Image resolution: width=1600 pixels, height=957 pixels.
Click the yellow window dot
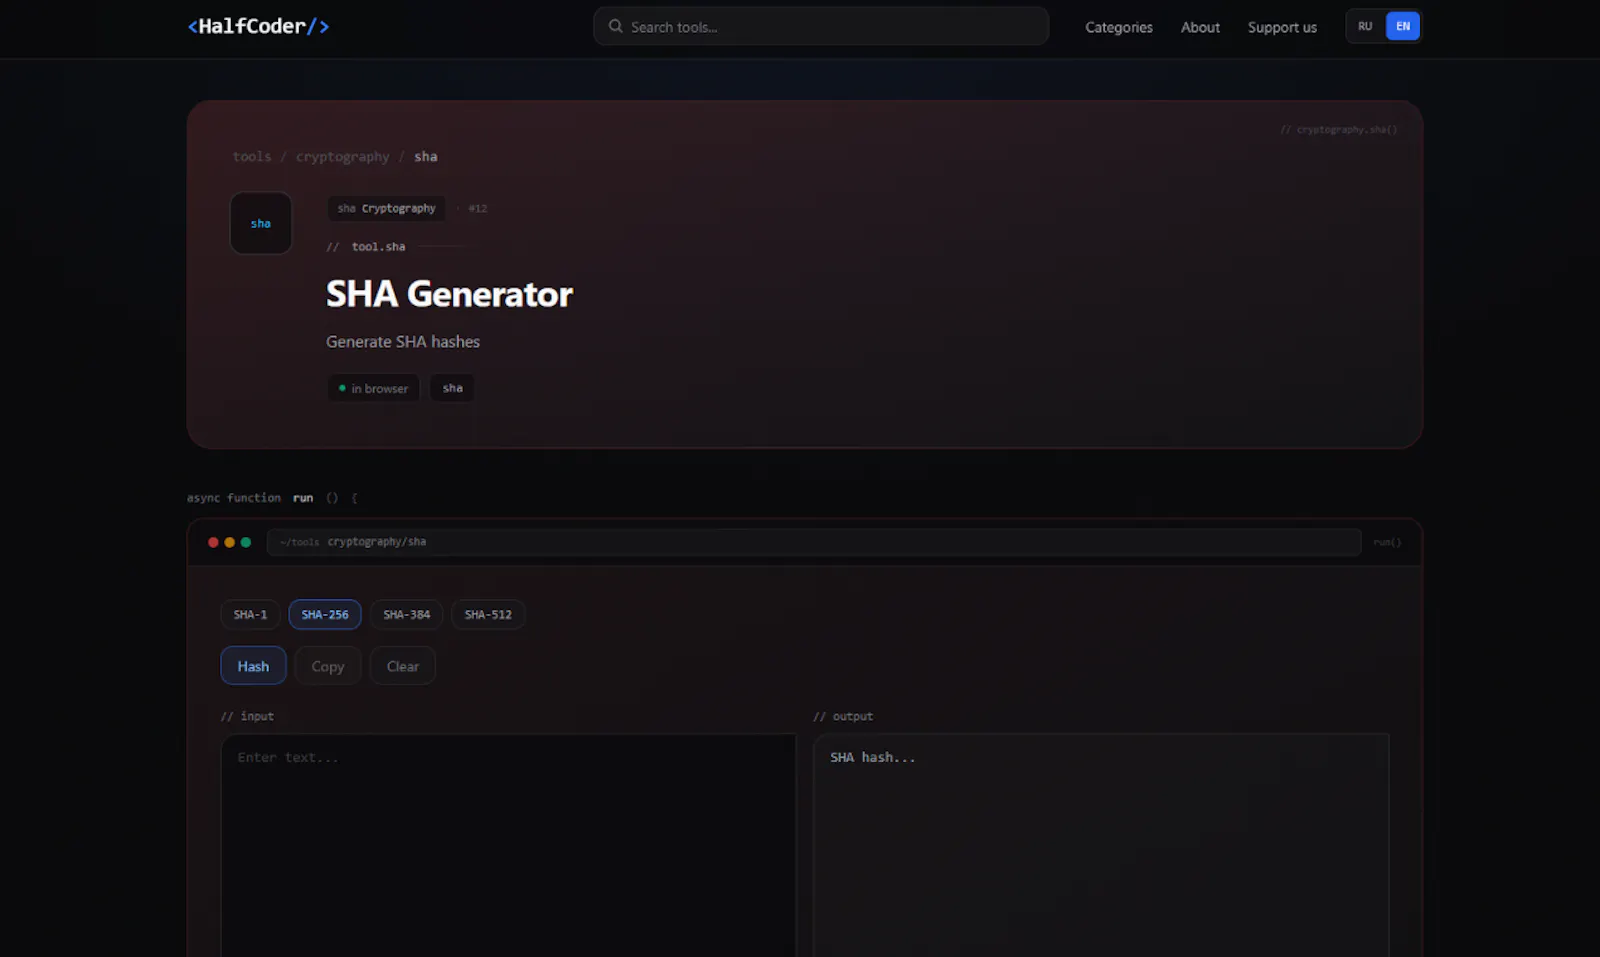[229, 542]
